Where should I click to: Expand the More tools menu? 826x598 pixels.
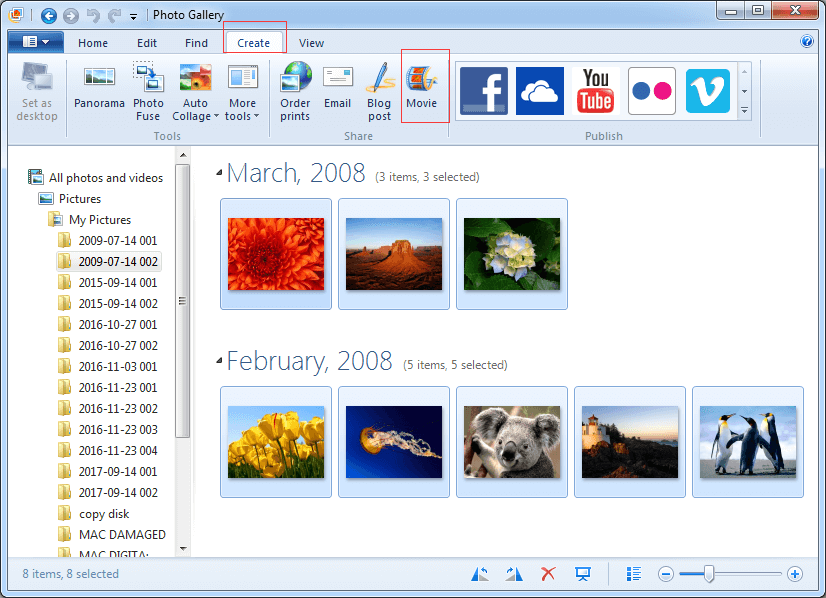click(x=242, y=90)
